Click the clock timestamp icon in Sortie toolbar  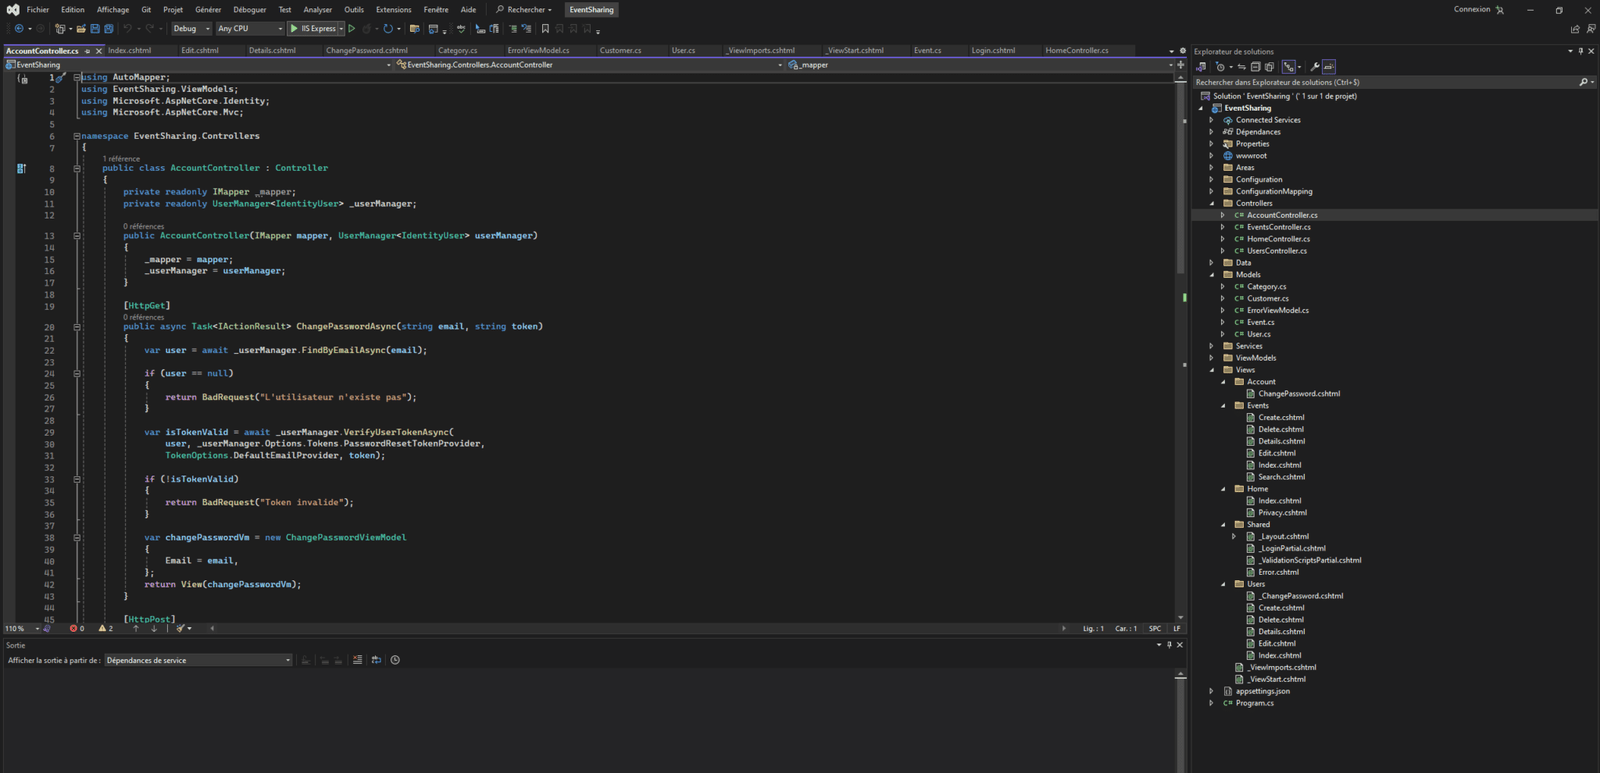(x=395, y=660)
